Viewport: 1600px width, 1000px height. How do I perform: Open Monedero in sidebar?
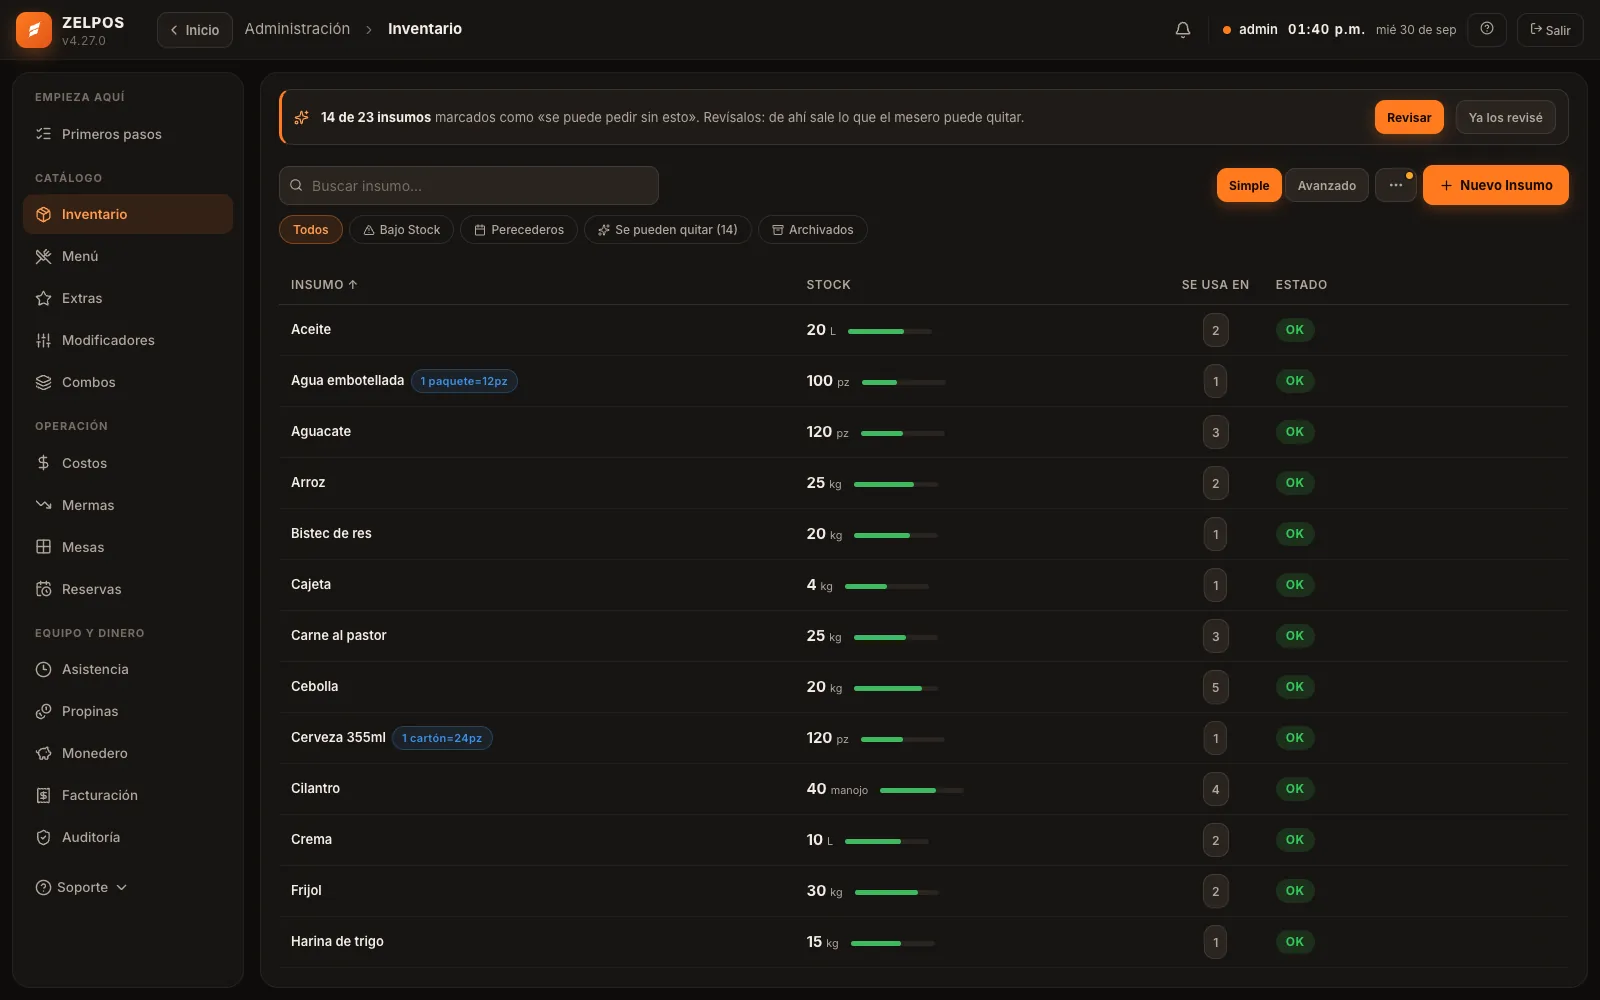click(128, 753)
